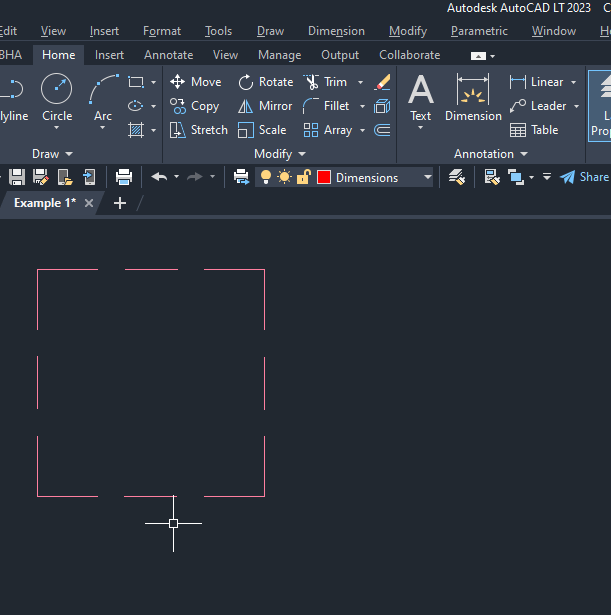Switch to the Annotate ribbon tab
This screenshot has height=615, width=611.
pos(169,55)
